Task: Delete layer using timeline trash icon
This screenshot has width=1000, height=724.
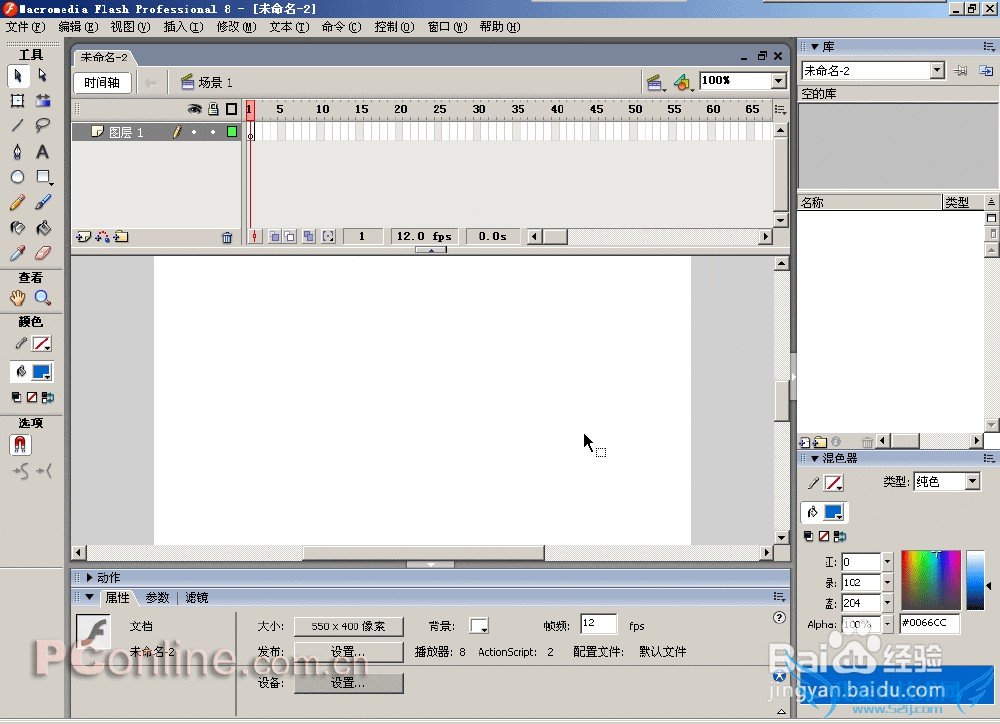Action: click(x=227, y=237)
